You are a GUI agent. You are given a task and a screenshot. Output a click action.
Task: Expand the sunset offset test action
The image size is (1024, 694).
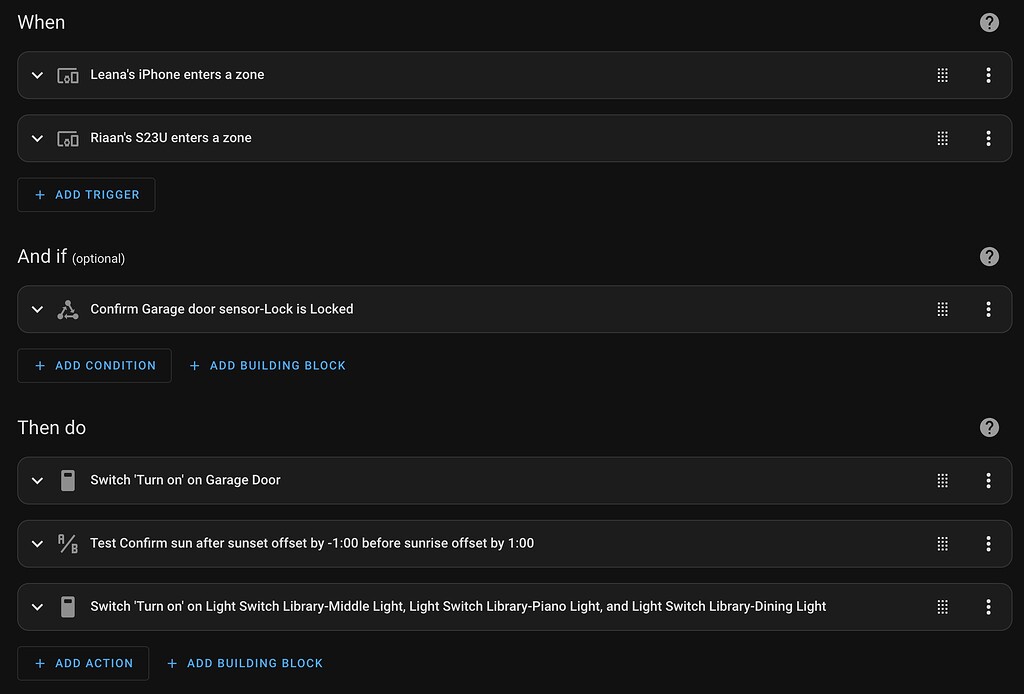click(x=37, y=543)
